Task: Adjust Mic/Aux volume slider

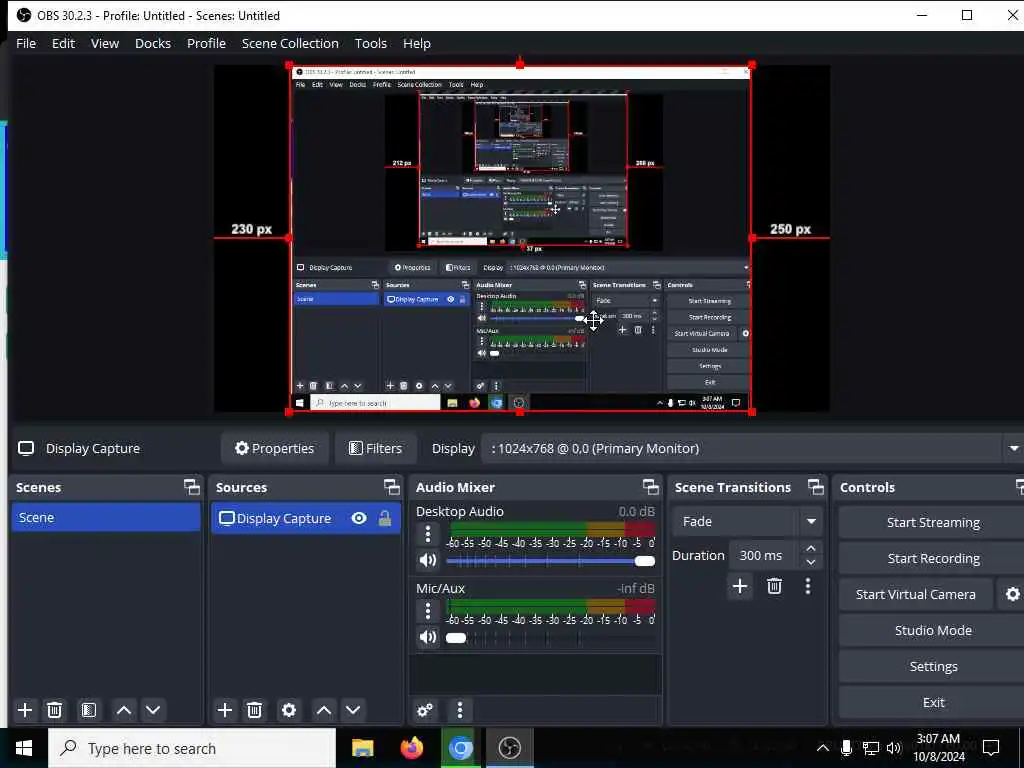Action: coord(551,638)
